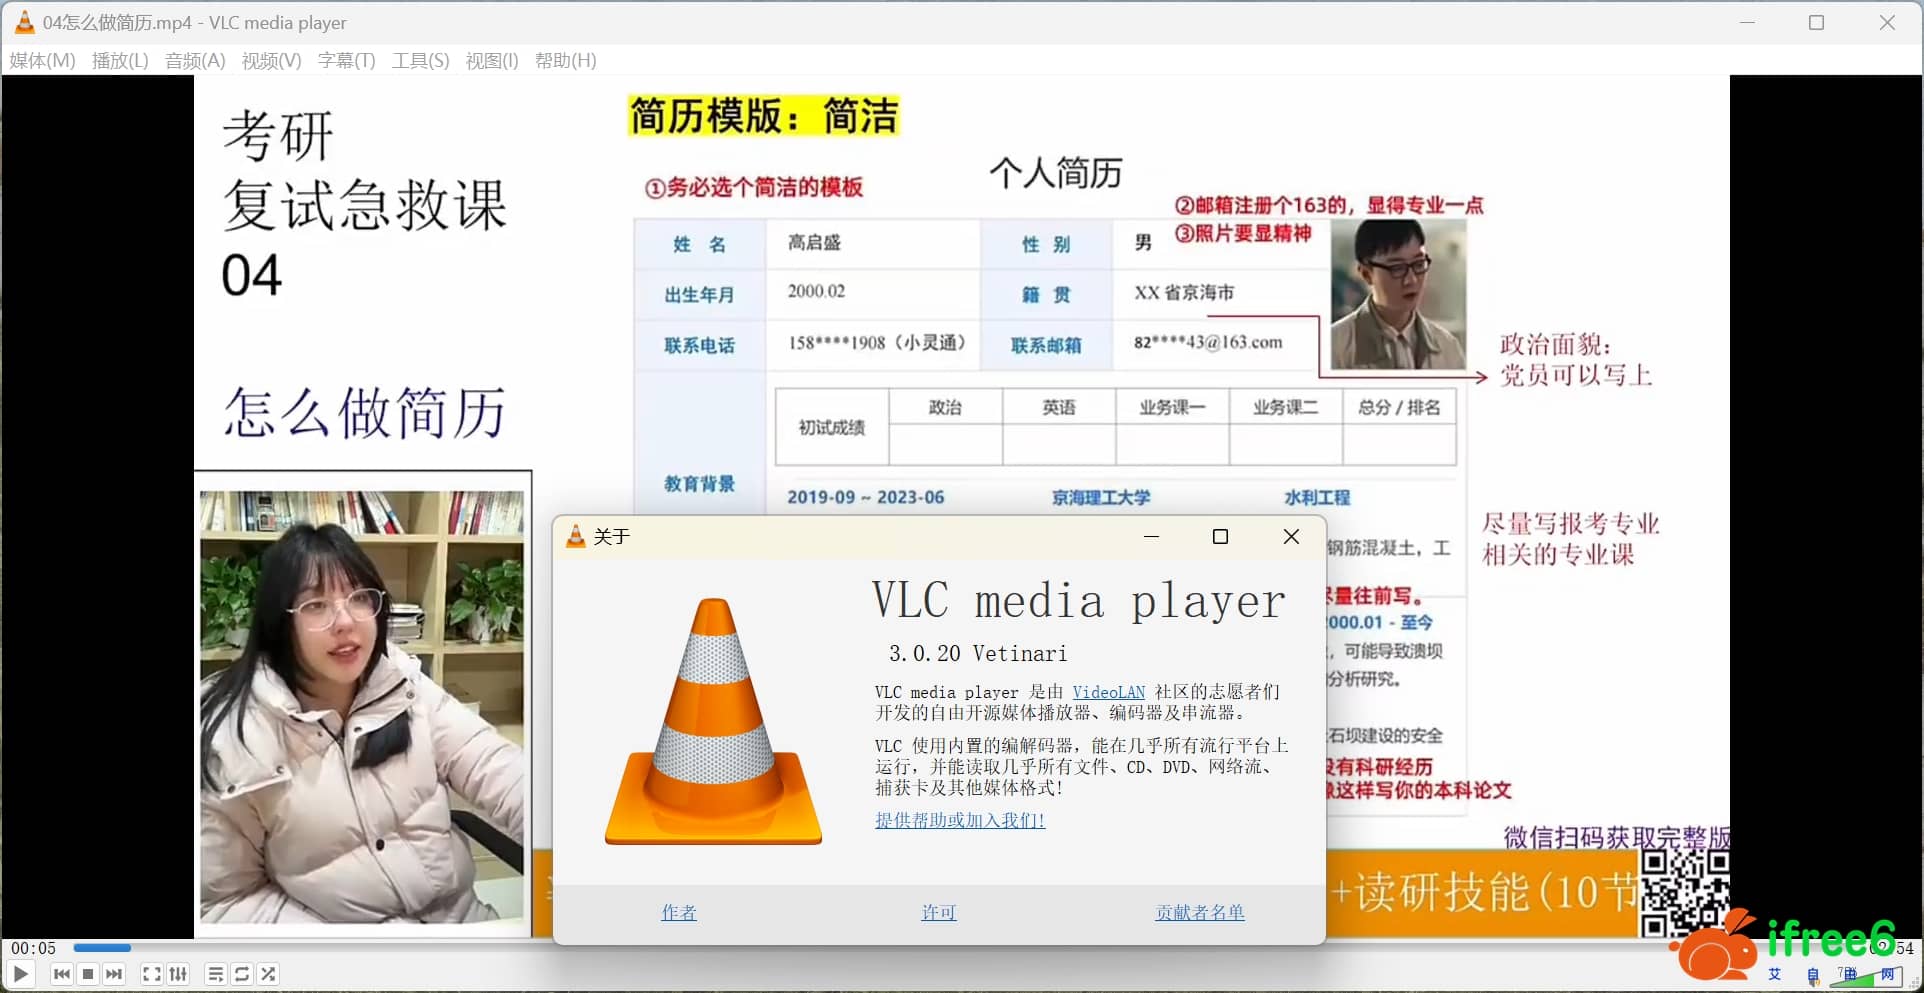Close the 关于 dialog
Screen dimensions: 1924x993
1291,537
